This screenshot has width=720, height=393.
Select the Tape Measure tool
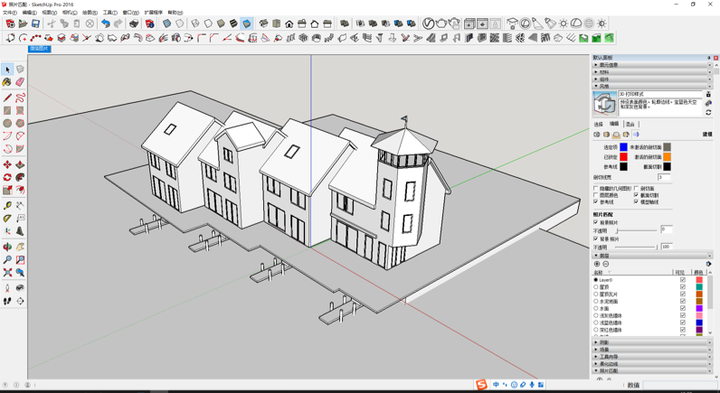pos(7,205)
